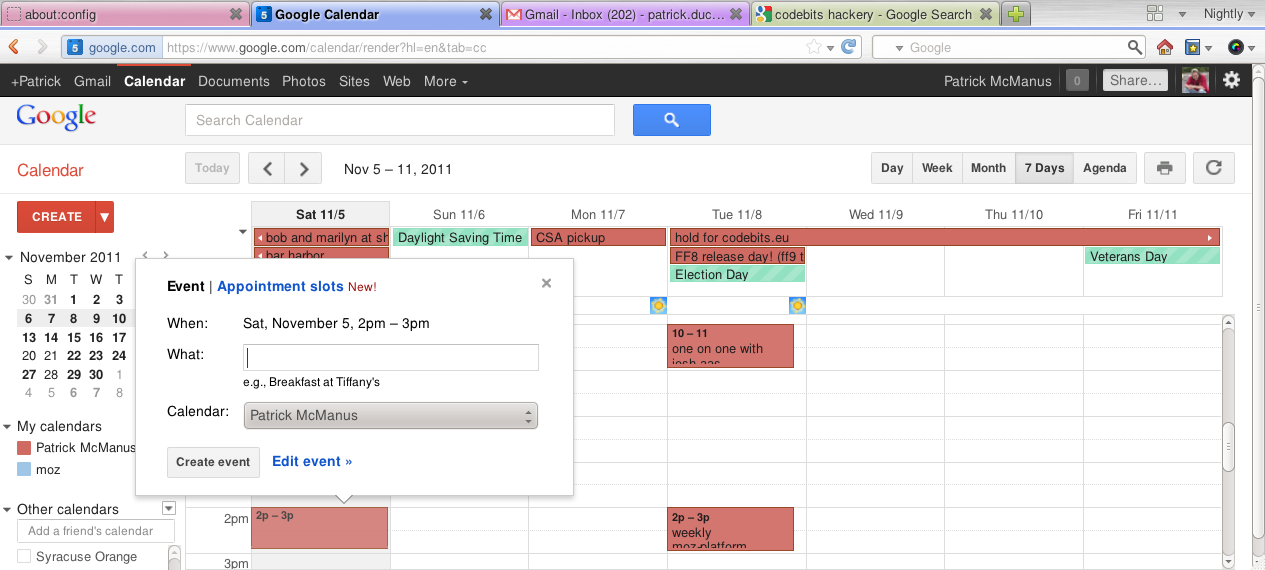1265x570 pixels.
Task: Open search engine dropdown in browser search
Action: 899,47
